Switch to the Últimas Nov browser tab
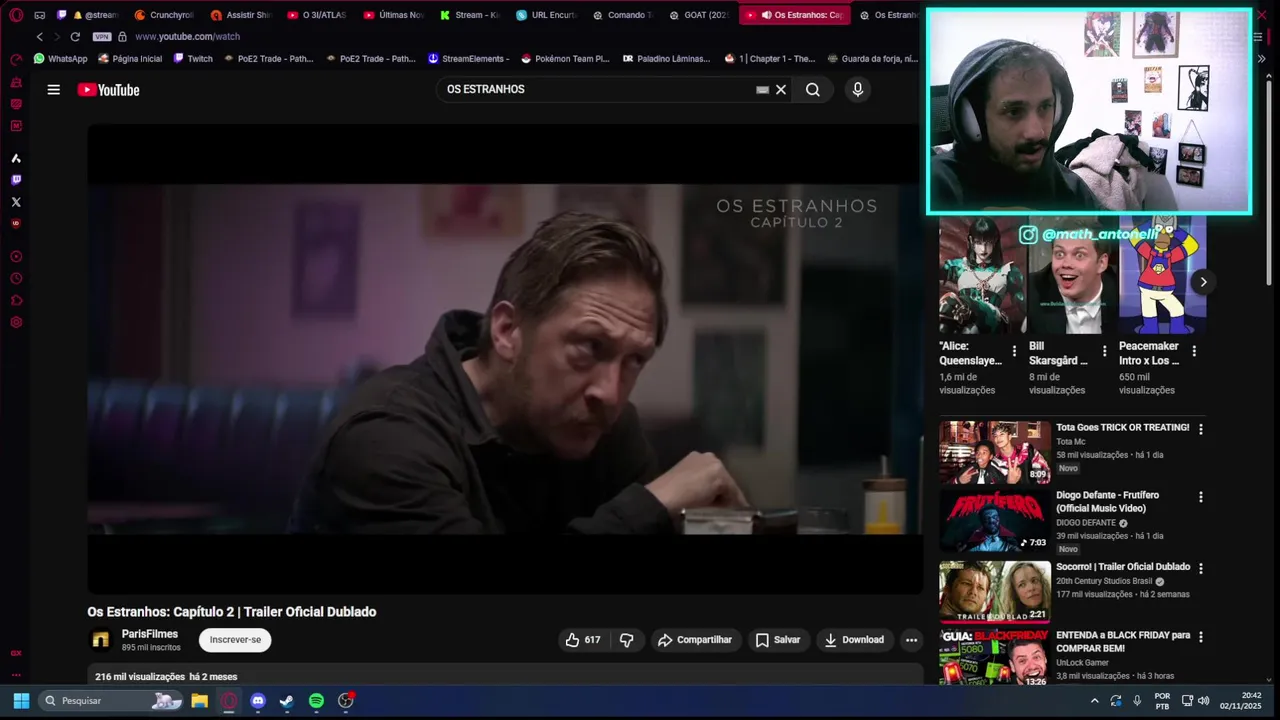The image size is (1280, 720). pos(393,15)
